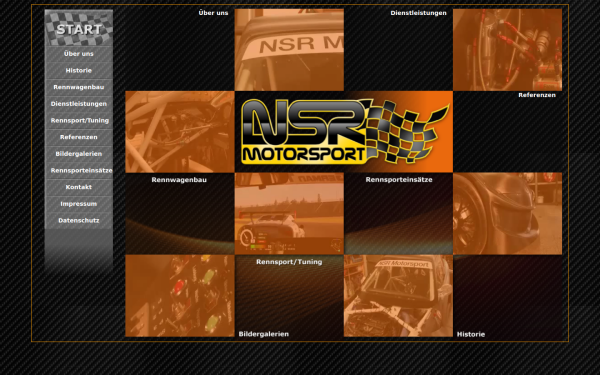
Task: Open the roll cage interior photo tile
Action: pyautogui.click(x=180, y=132)
